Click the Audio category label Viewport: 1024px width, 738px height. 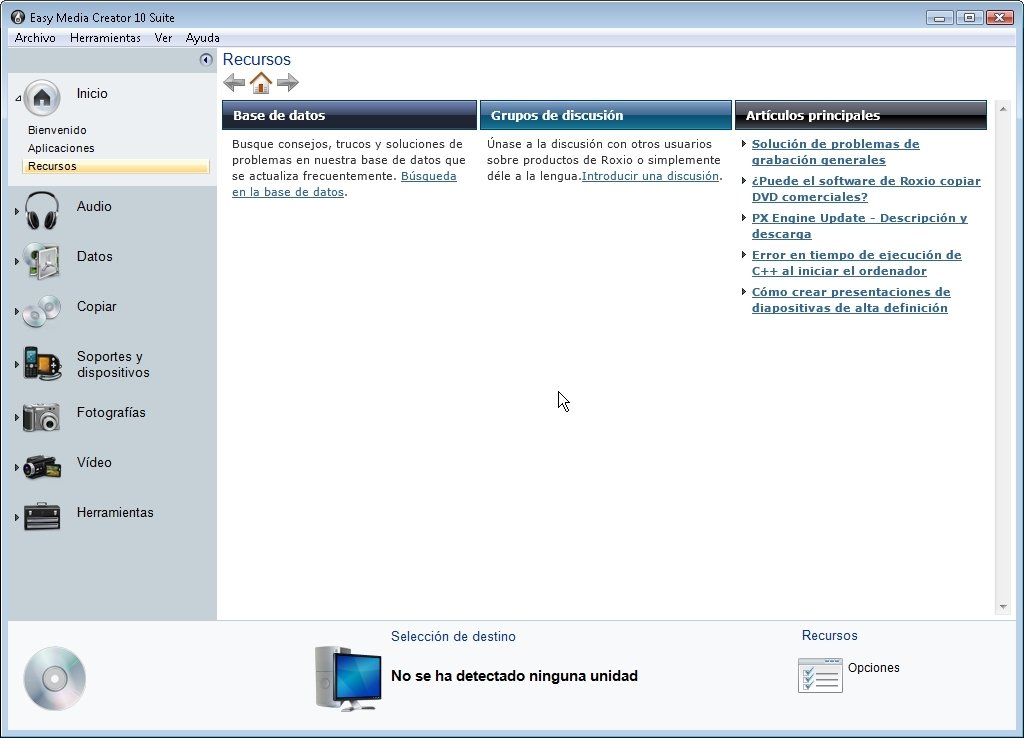click(x=94, y=206)
